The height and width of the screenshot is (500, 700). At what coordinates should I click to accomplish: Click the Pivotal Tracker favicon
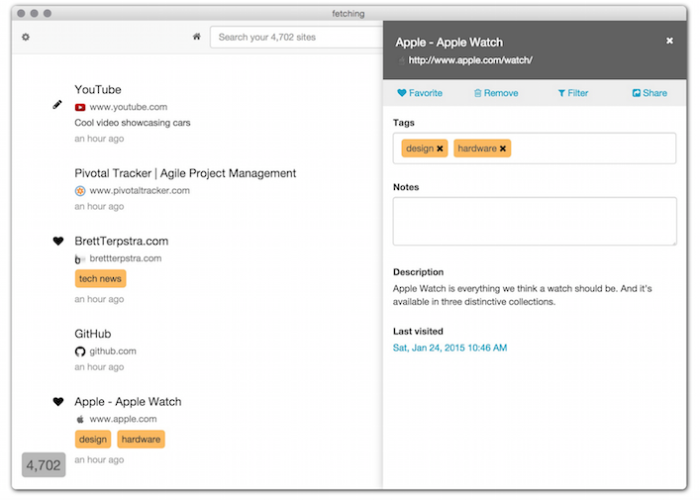[x=80, y=191]
